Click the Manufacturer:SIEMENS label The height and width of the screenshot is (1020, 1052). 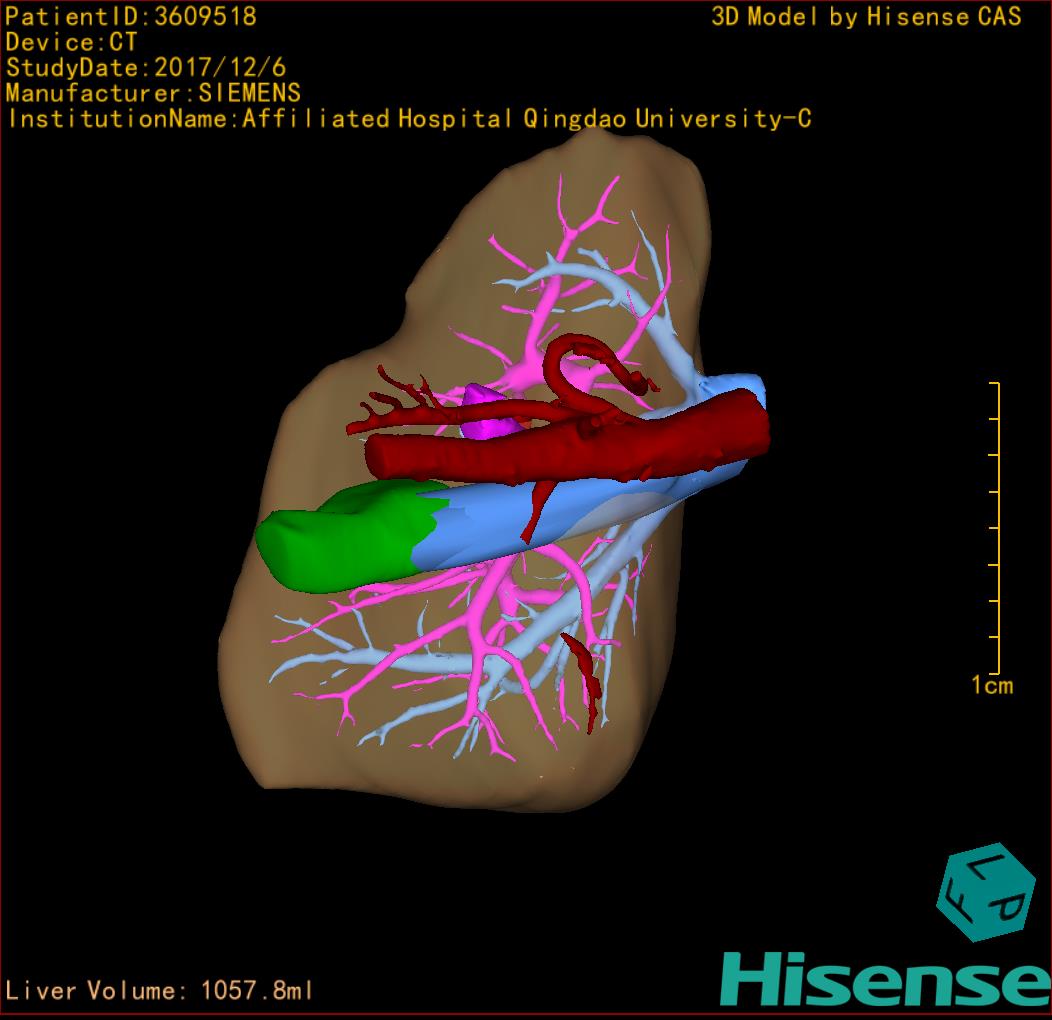[153, 93]
